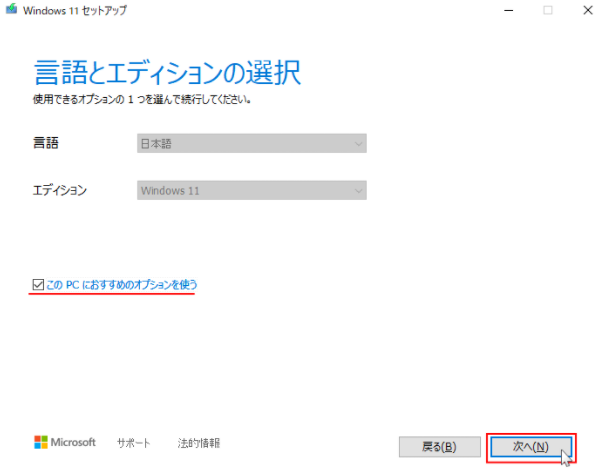Screen dimensions: 605x475
Task: Click the エディション field label
Action: tap(60, 190)
